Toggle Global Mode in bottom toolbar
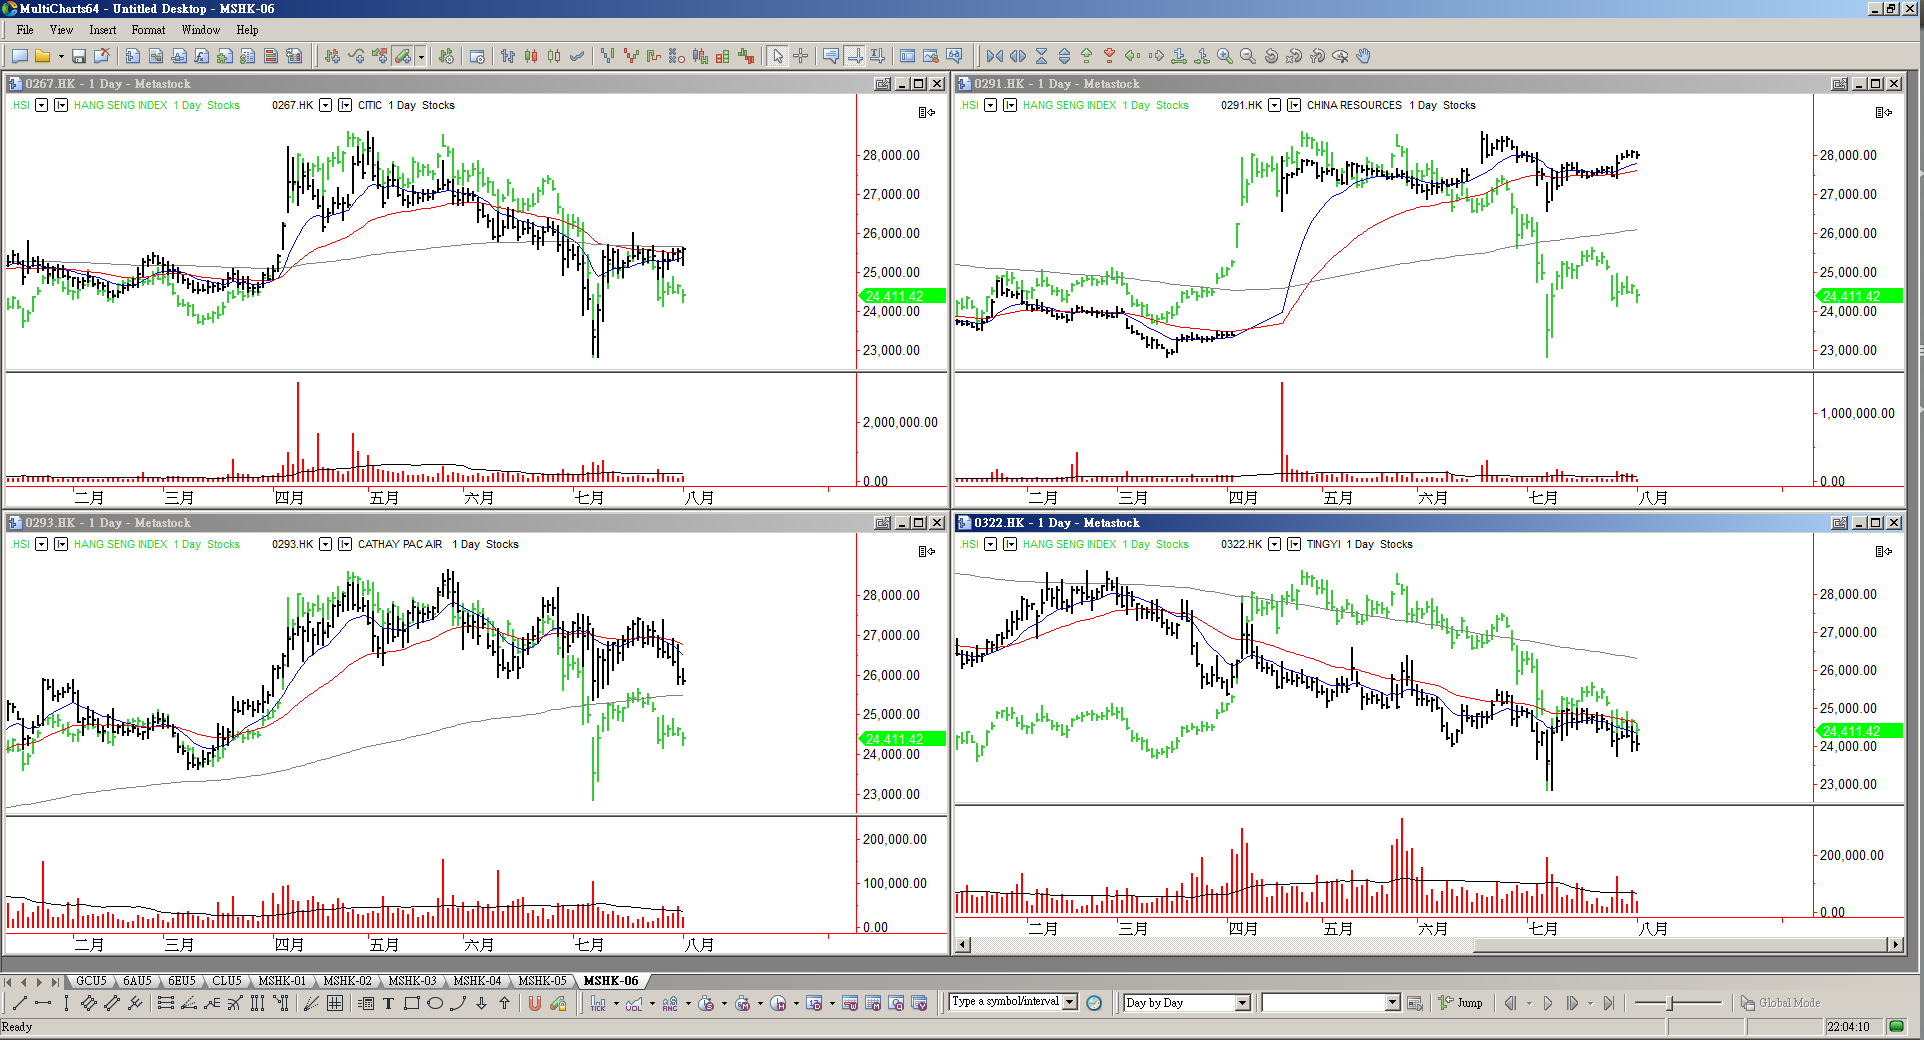This screenshot has height=1057, width=1924. pyautogui.click(x=1780, y=1003)
